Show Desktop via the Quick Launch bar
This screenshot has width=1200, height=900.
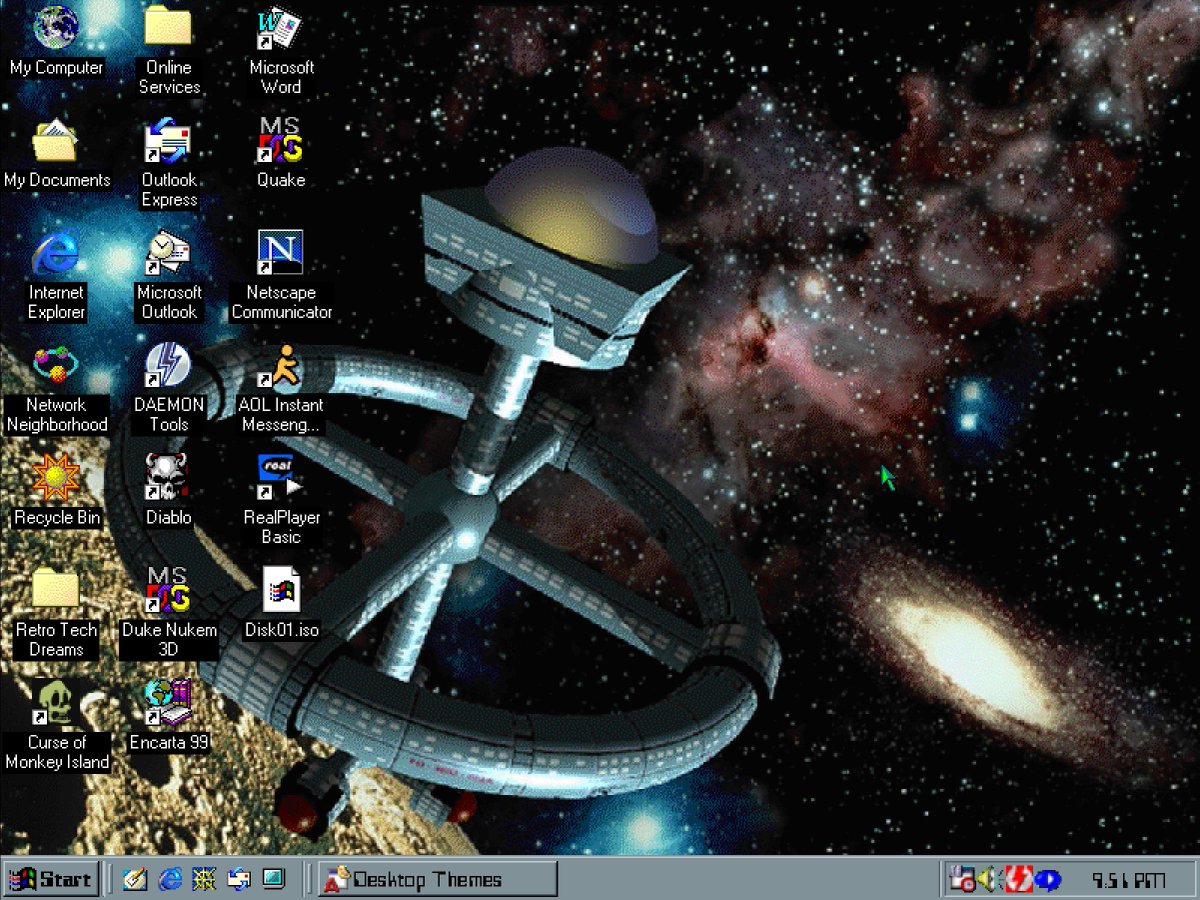click(x=272, y=879)
